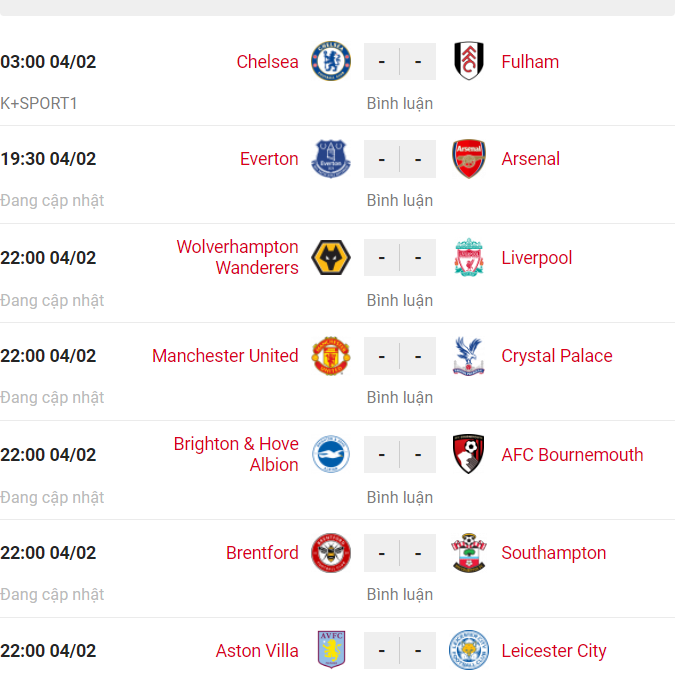Click the Manchester United crest
This screenshot has height=685, width=689.
pyautogui.click(x=331, y=356)
